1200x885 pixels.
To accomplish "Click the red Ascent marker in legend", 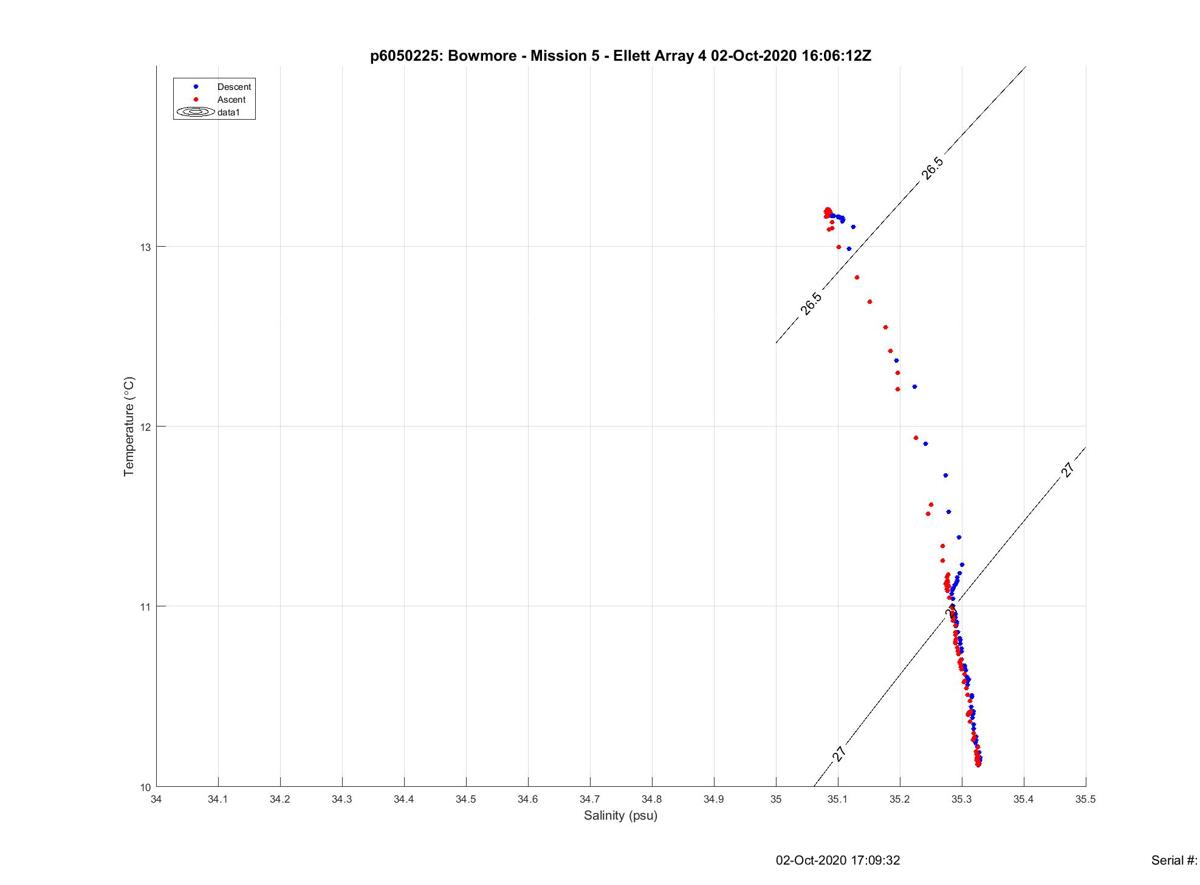I will tap(196, 100).
